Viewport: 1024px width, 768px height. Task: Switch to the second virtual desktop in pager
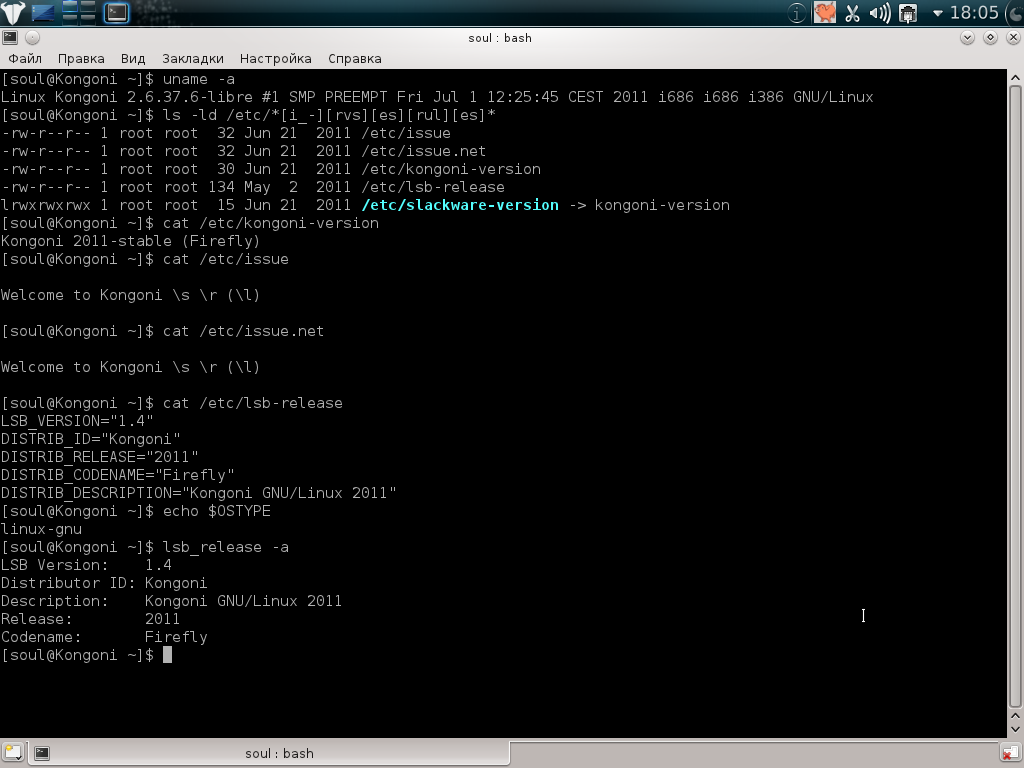[x=88, y=7]
